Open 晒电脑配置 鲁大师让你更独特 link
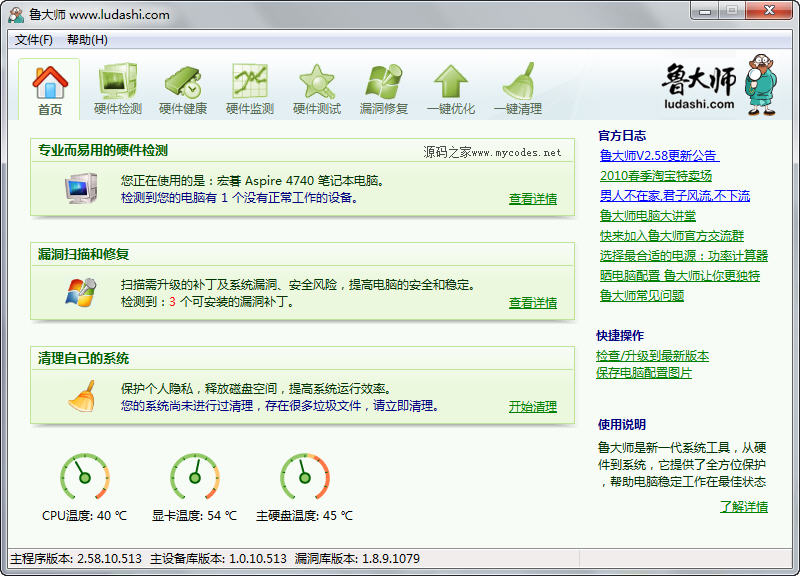 point(680,276)
